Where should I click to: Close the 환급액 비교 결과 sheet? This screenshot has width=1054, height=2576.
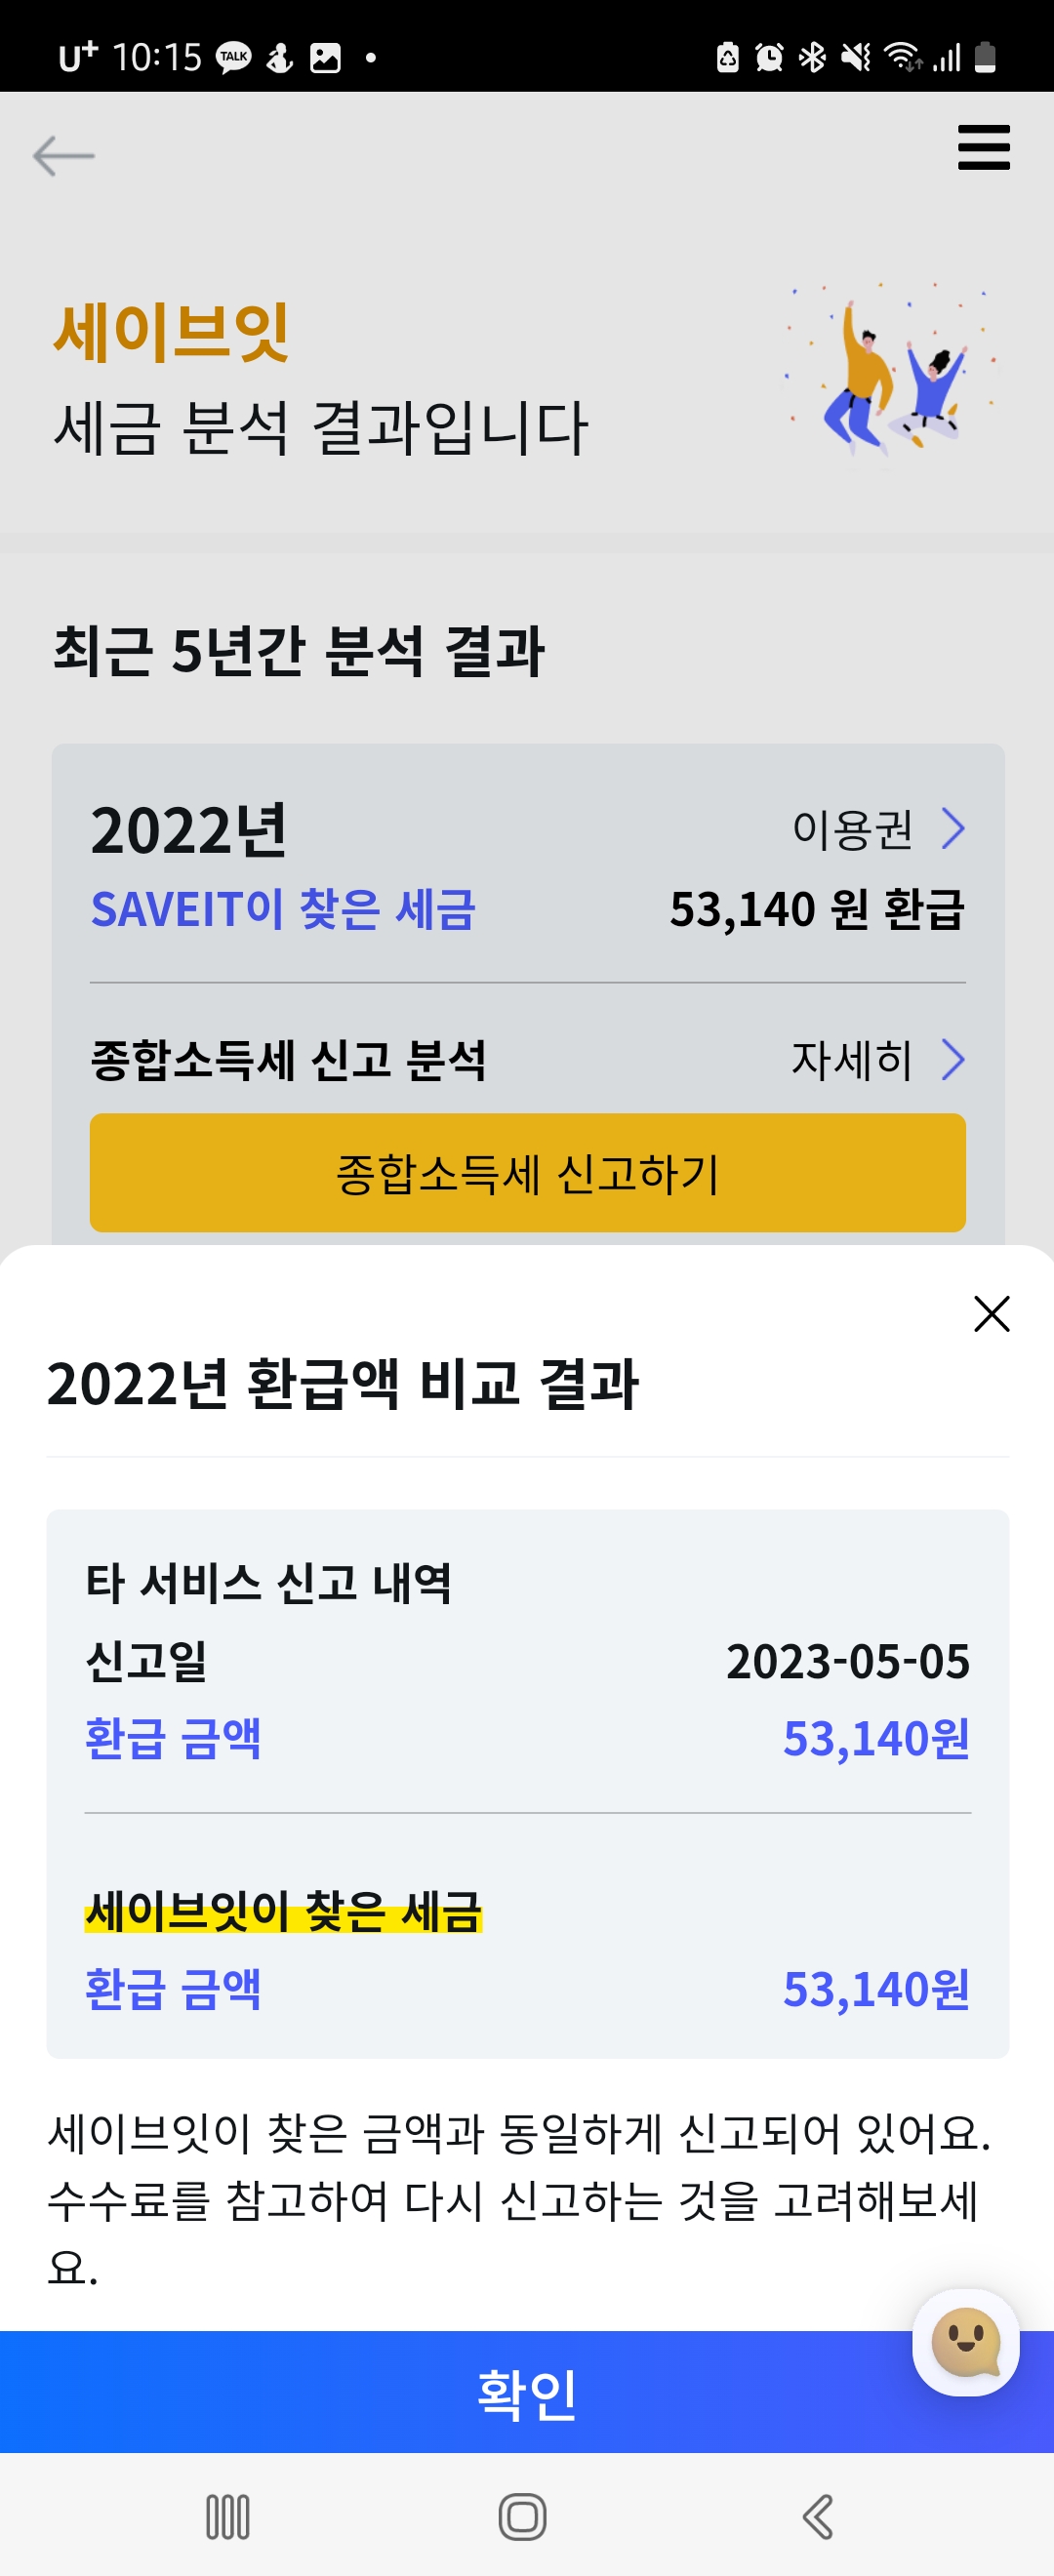(x=991, y=1313)
